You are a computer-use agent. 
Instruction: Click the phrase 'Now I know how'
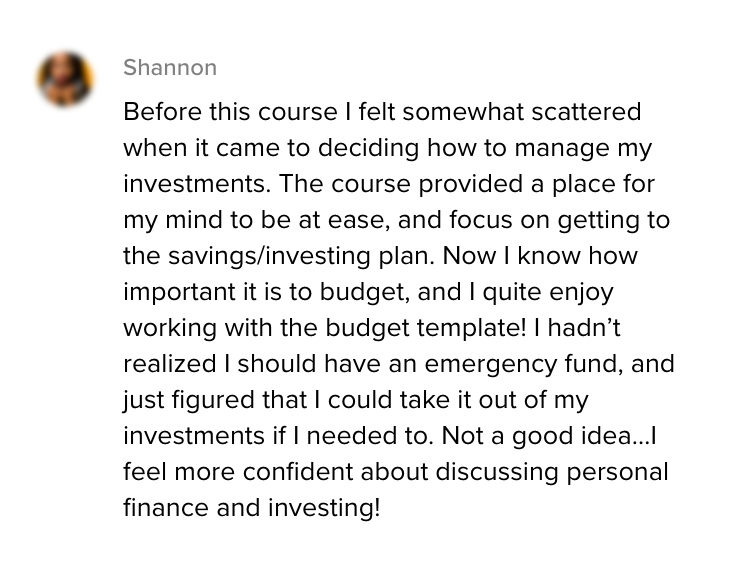(540, 256)
